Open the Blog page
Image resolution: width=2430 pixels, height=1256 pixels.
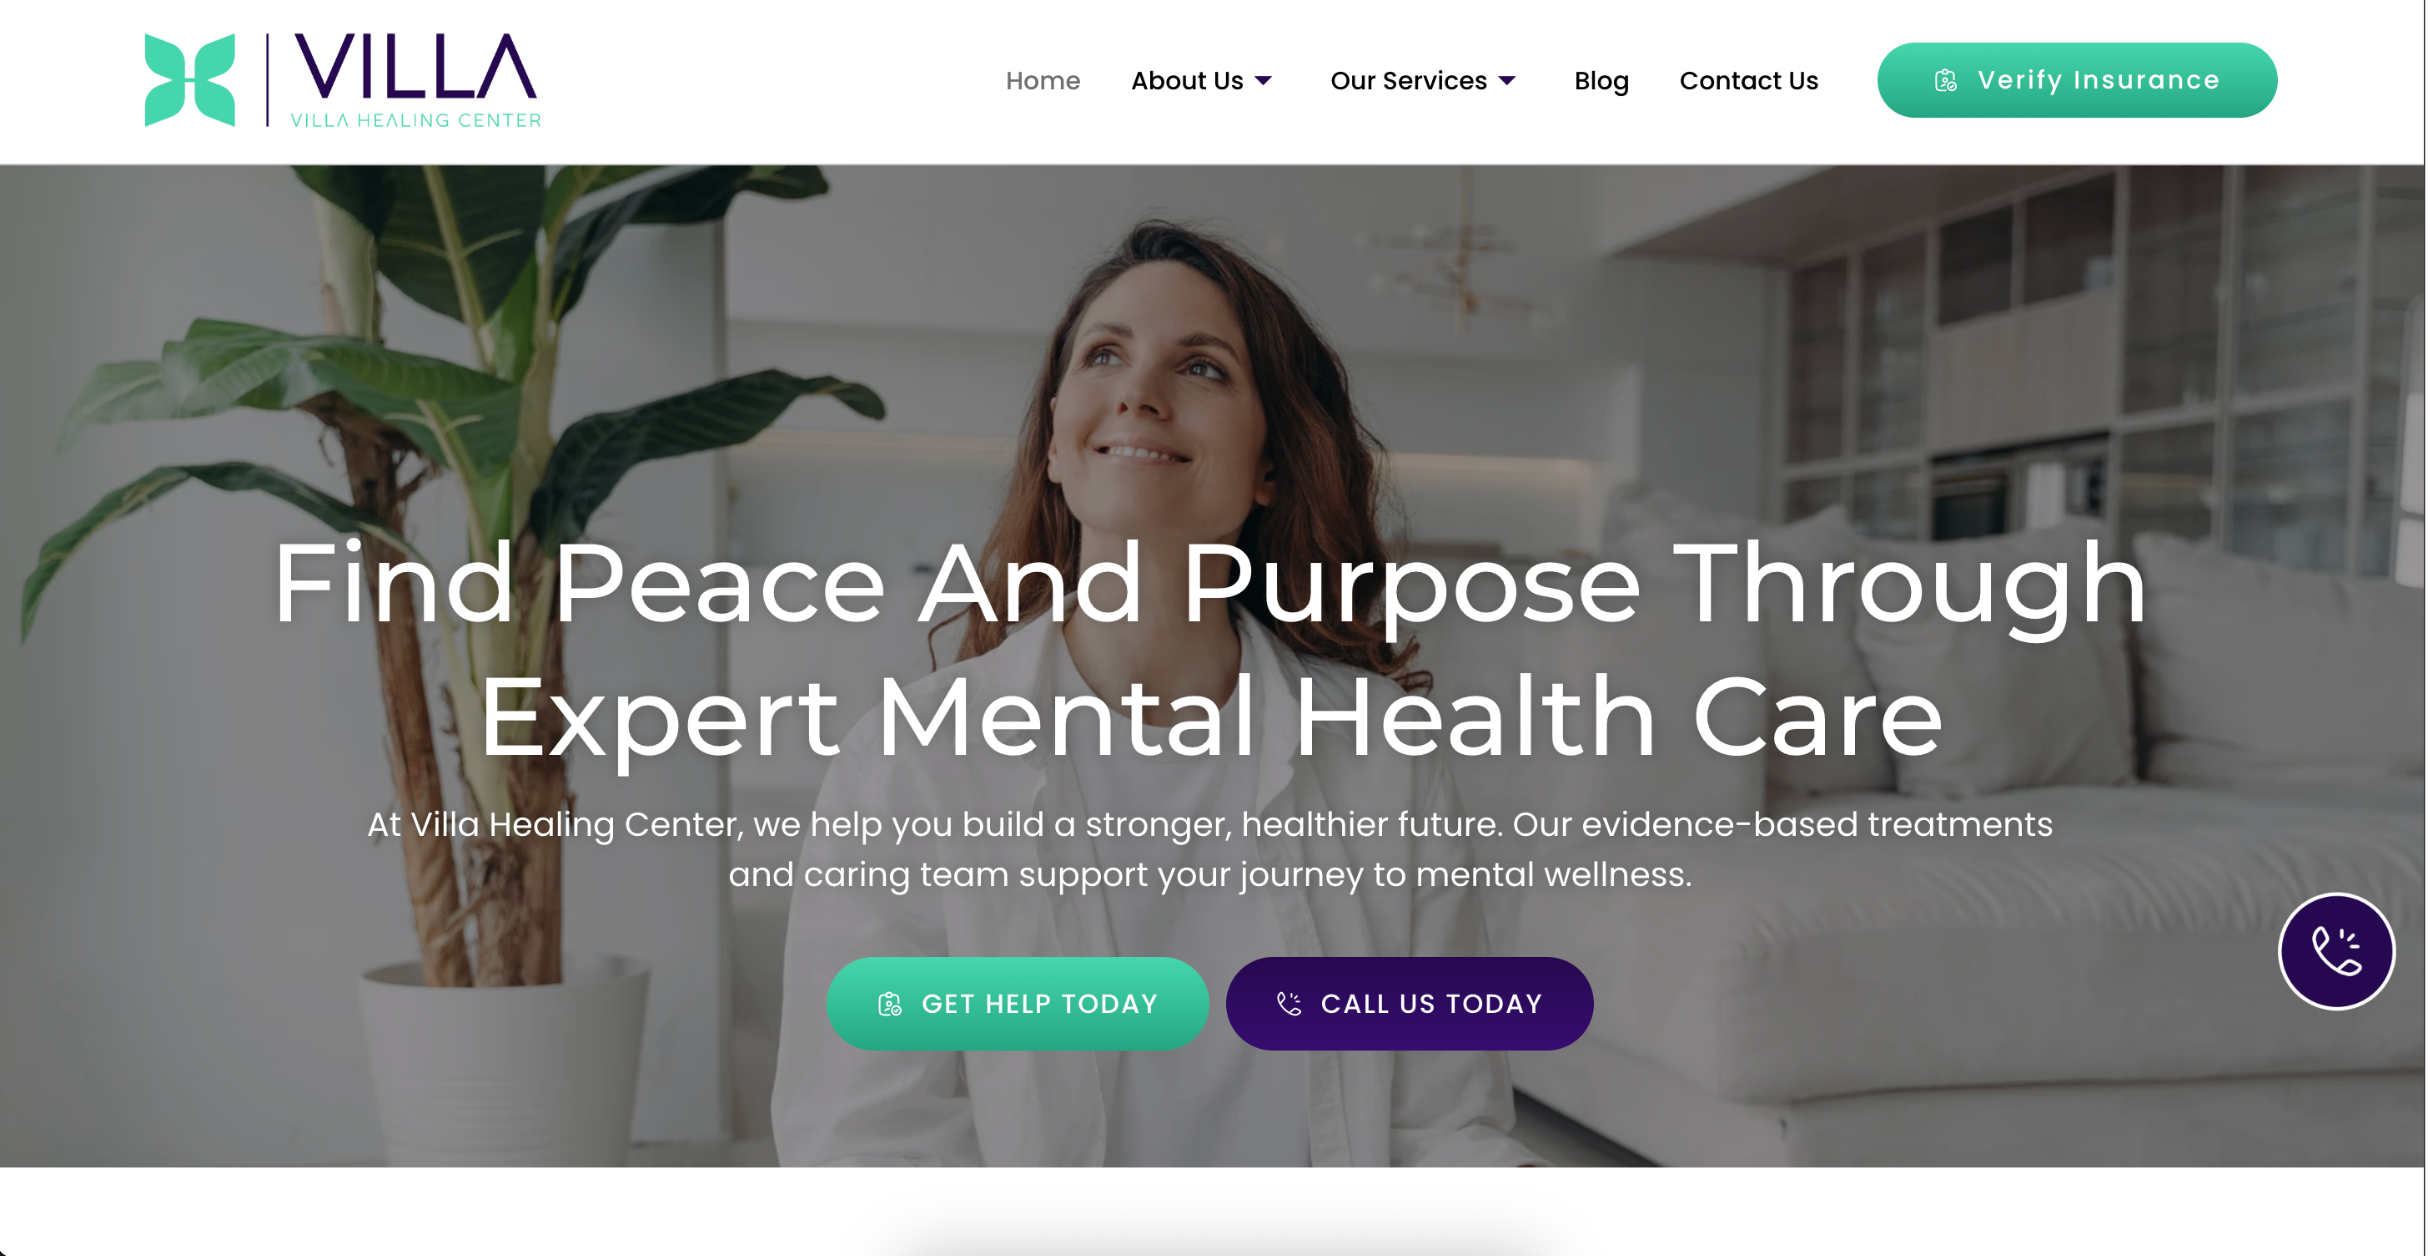[1601, 81]
